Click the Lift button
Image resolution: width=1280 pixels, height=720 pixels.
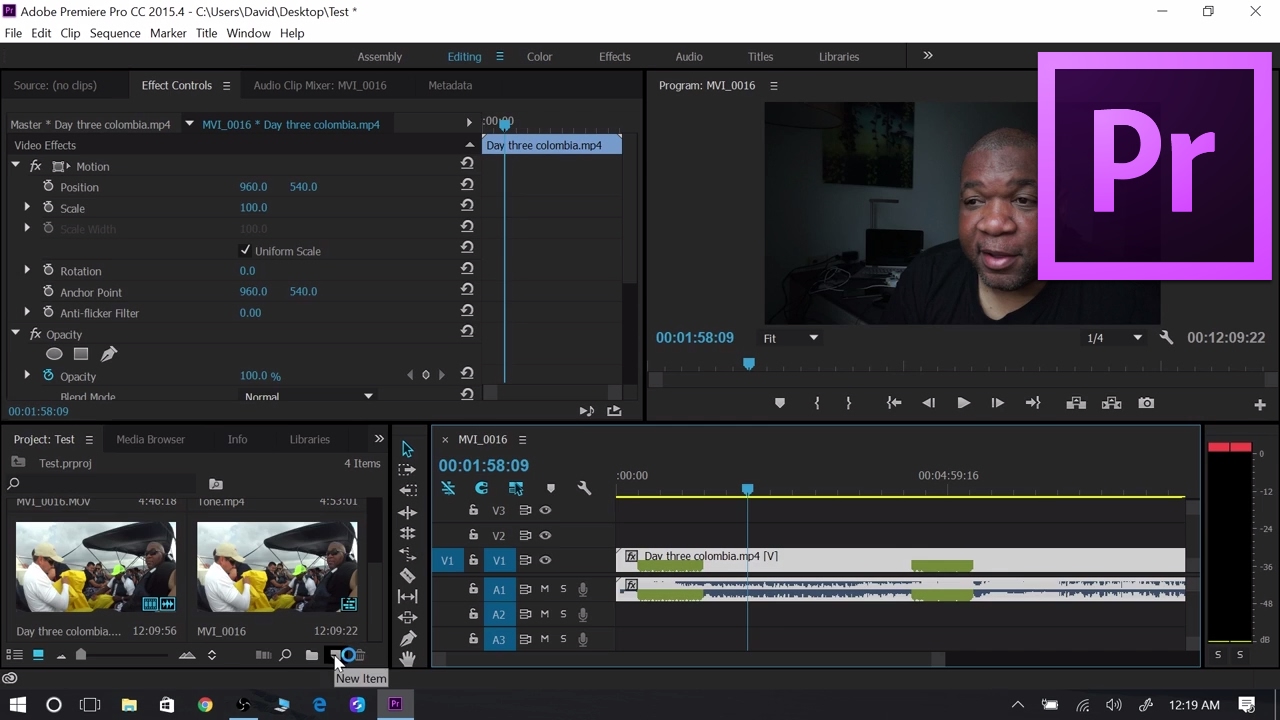(x=1076, y=403)
